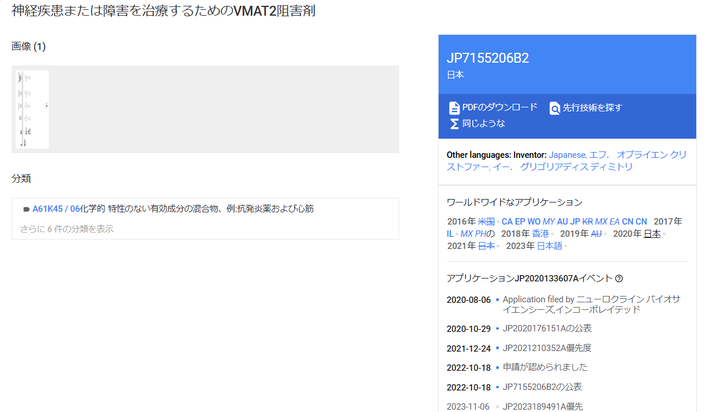Click the prior art search magnifier icon

[554, 108]
